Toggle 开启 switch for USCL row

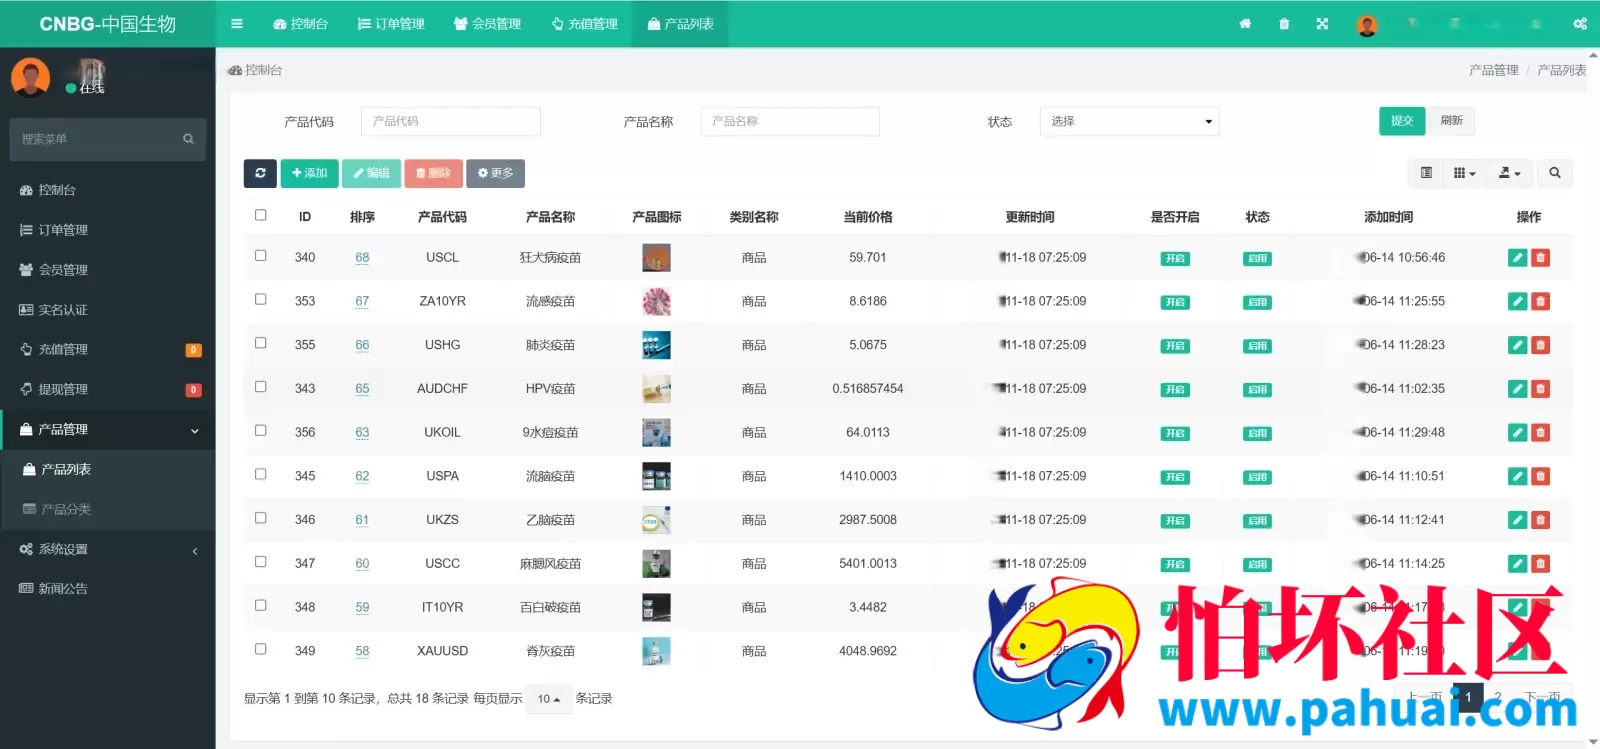[x=1175, y=258]
